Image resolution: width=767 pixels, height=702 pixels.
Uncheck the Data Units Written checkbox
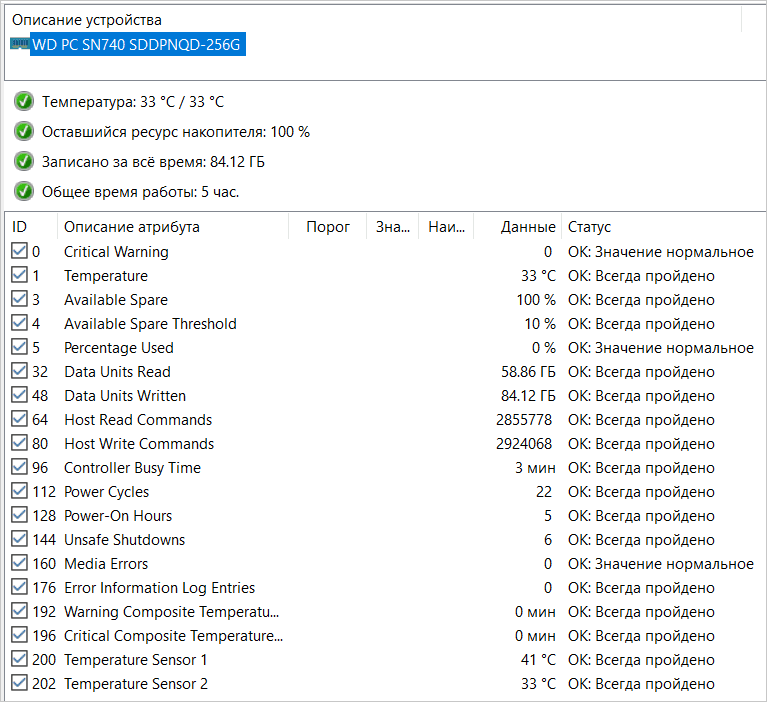coord(19,395)
